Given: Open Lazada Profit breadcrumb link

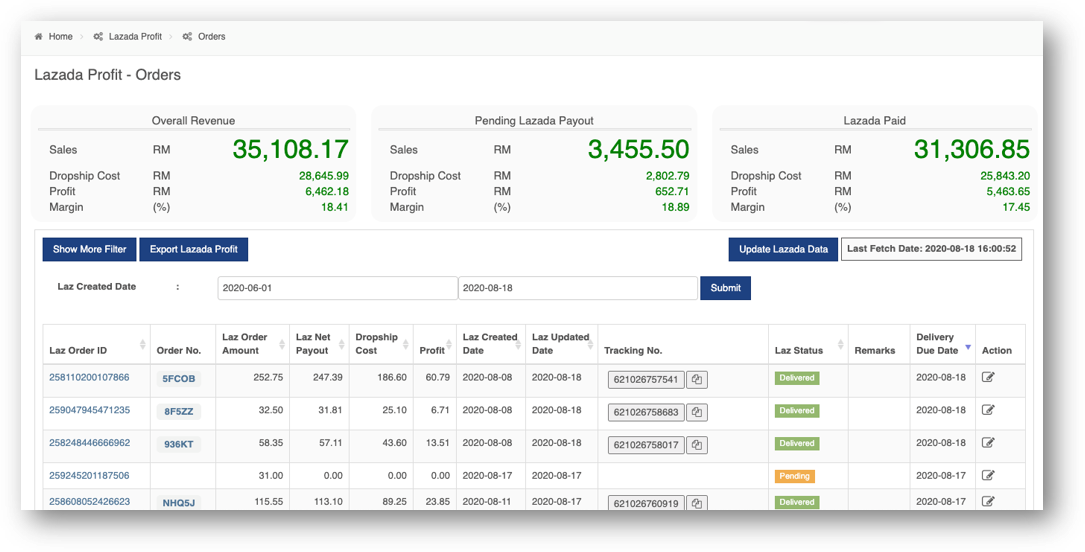Looking at the screenshot, I should [x=135, y=37].
